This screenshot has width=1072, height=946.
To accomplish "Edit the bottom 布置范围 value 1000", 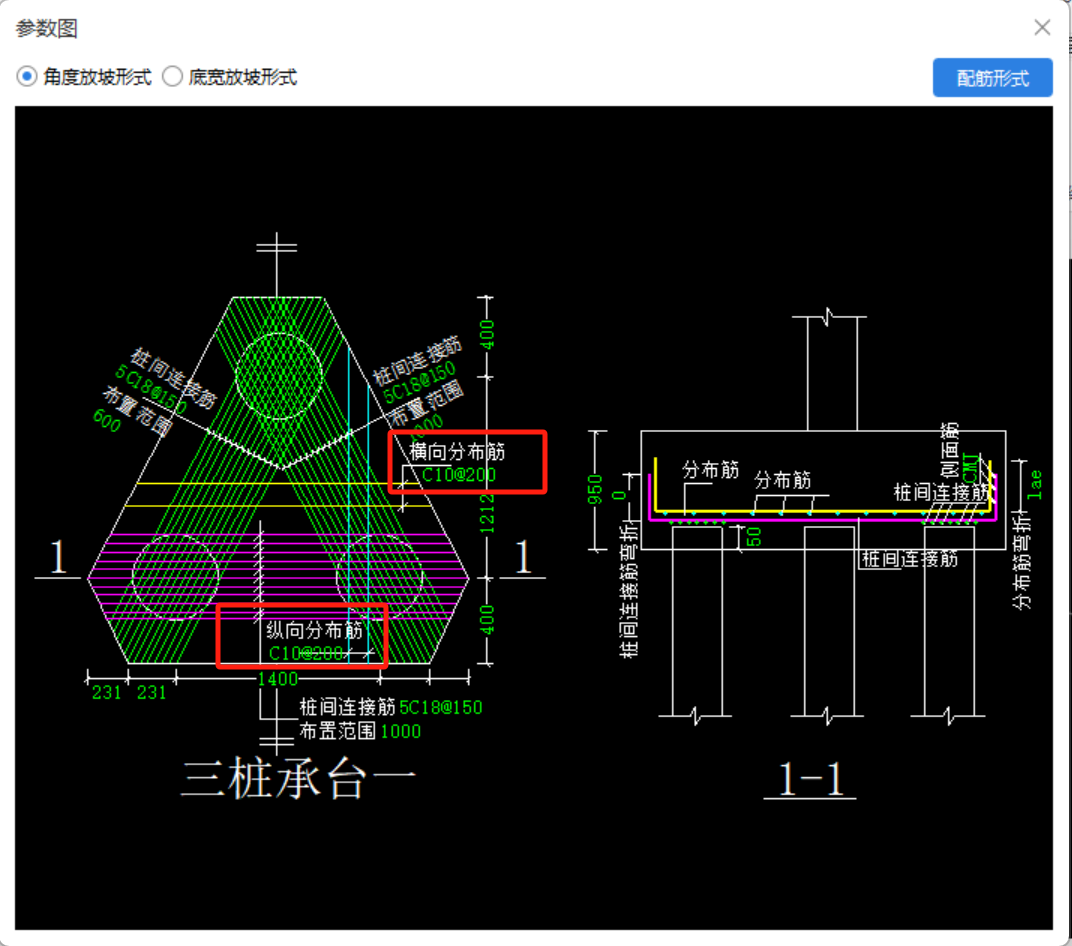I will click(401, 731).
